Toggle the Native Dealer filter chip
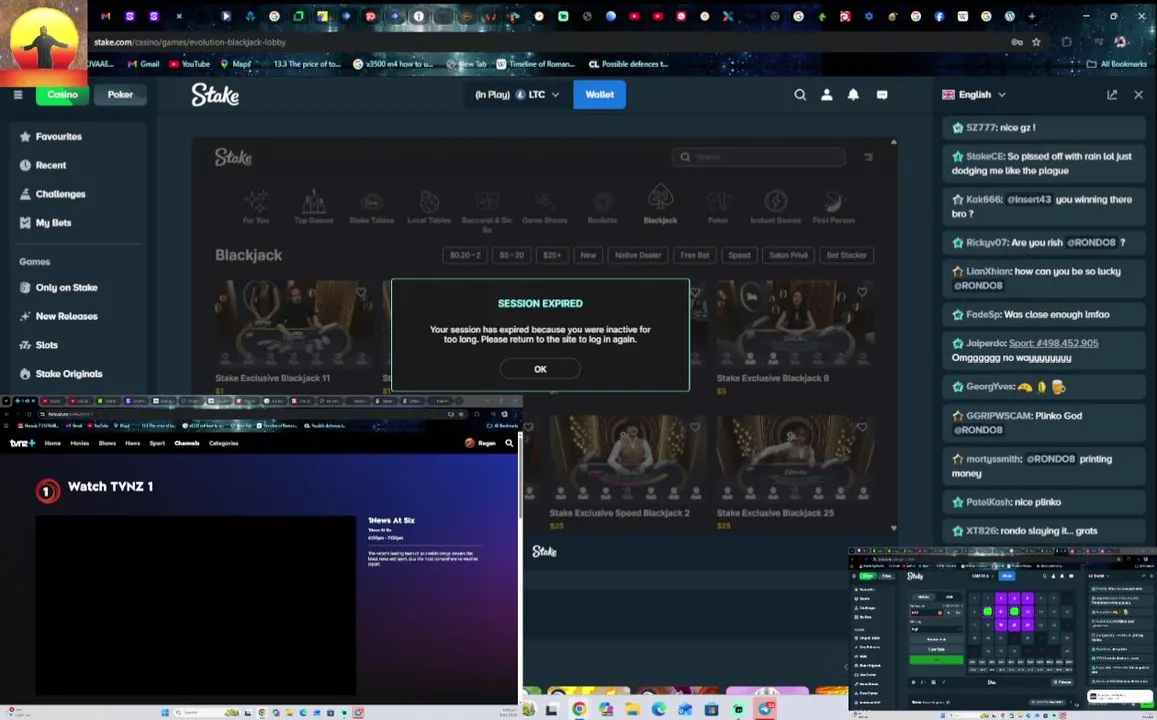The height and width of the screenshot is (720, 1157). point(638,255)
